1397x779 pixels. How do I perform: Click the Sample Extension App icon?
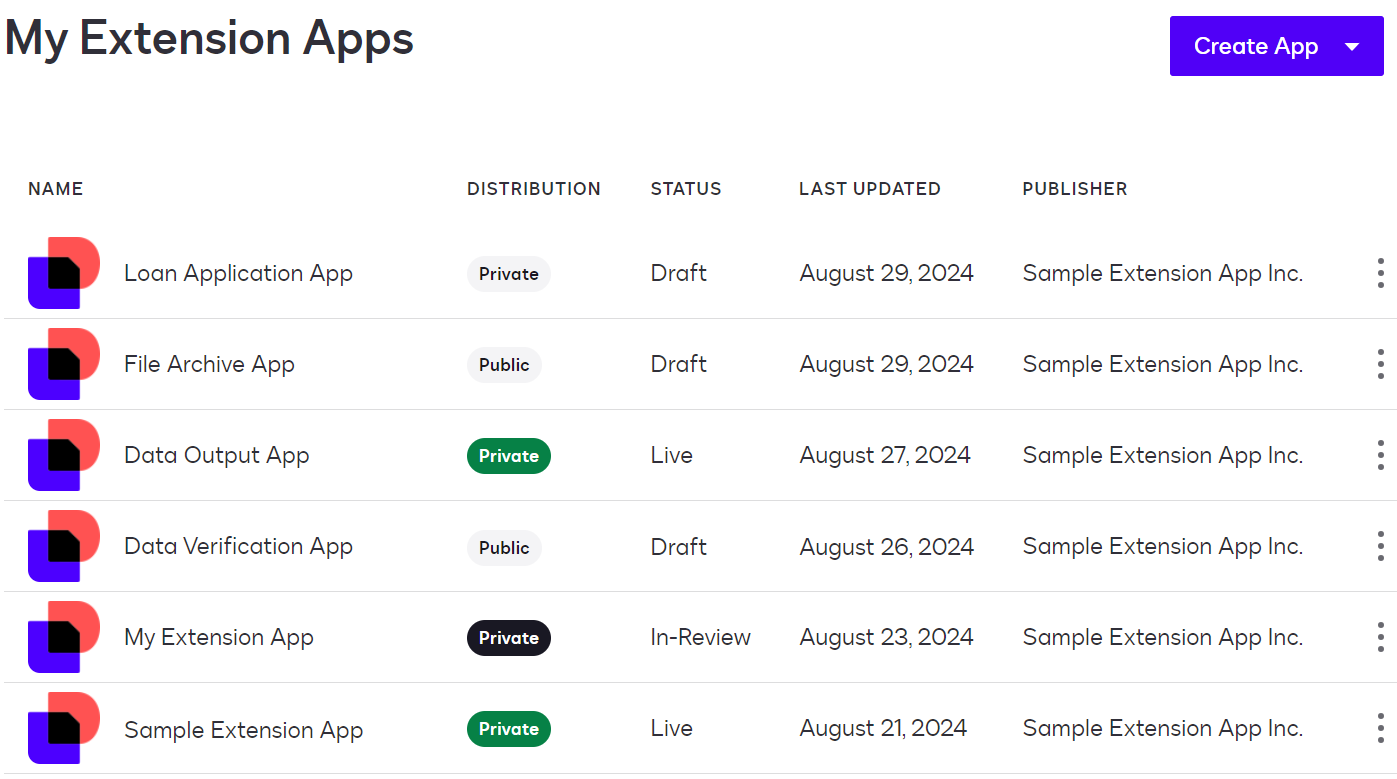pos(63,728)
